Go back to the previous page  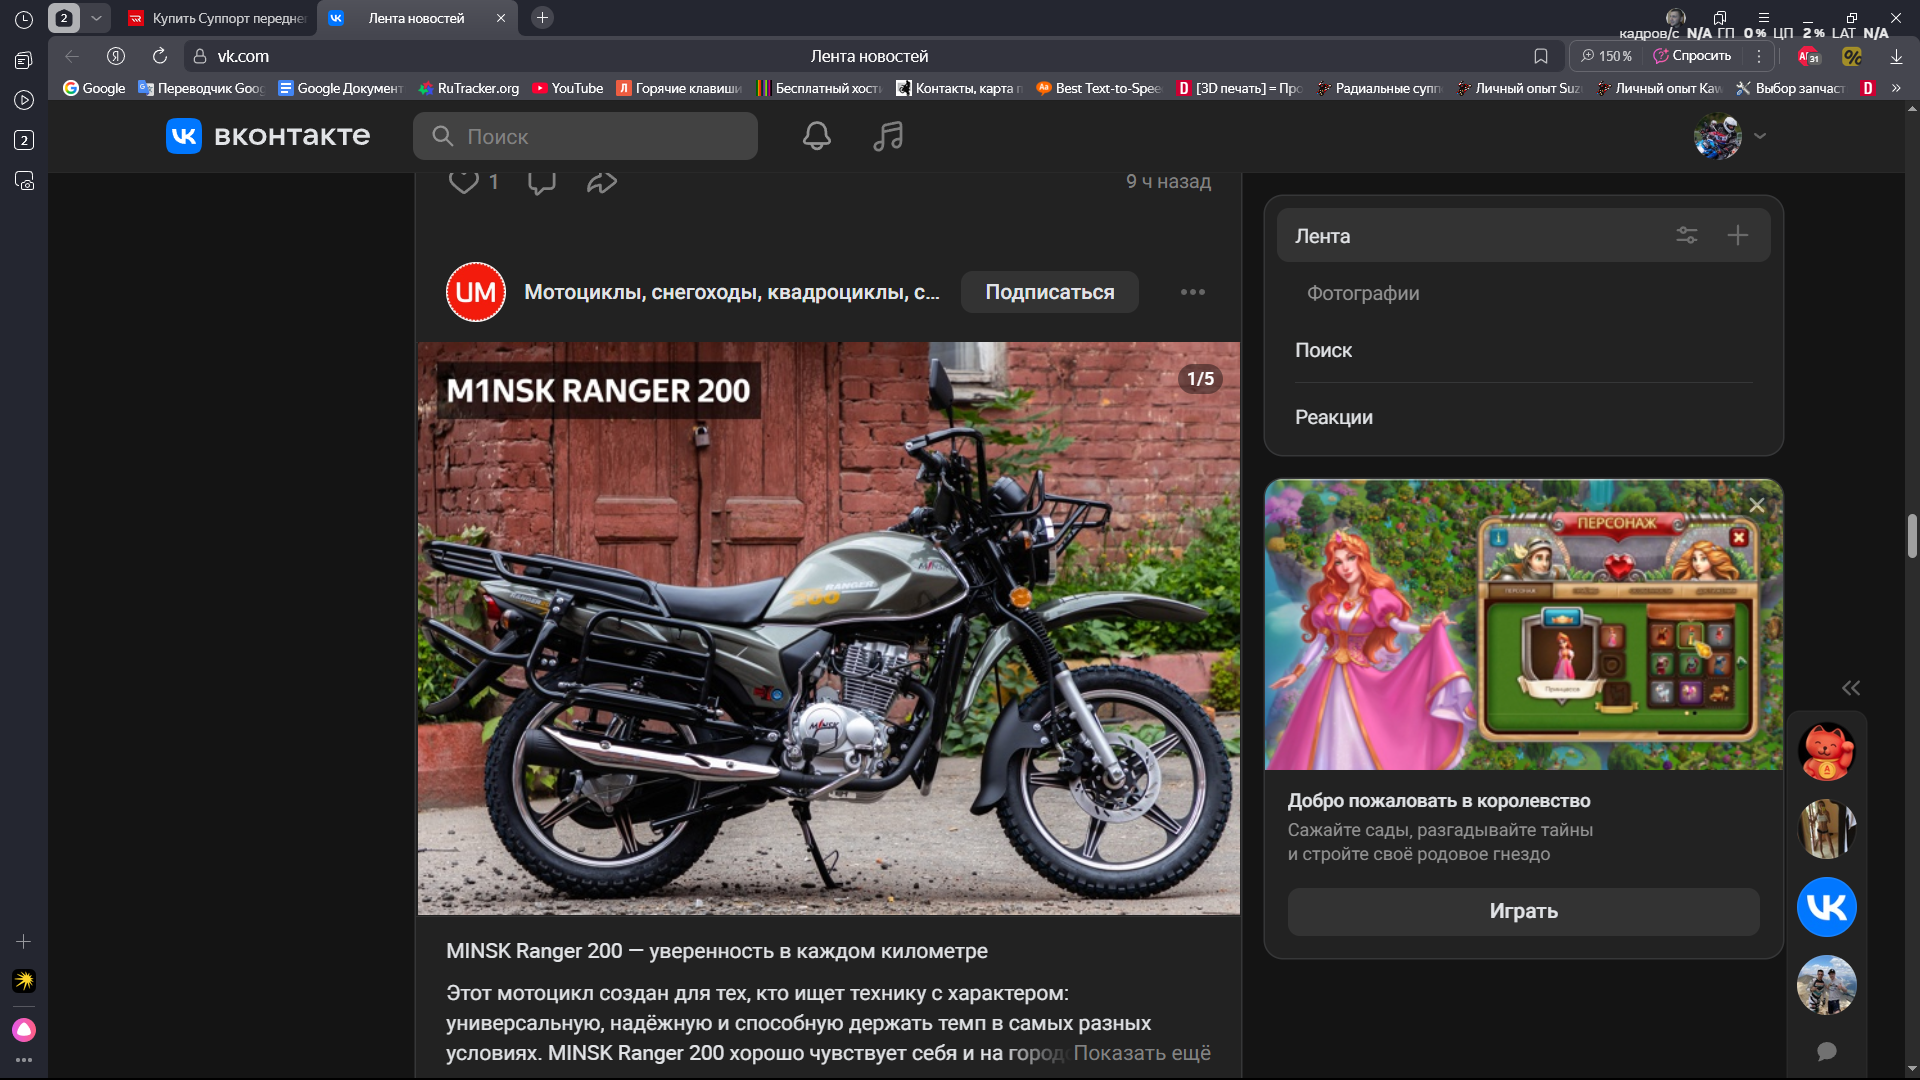click(x=72, y=56)
